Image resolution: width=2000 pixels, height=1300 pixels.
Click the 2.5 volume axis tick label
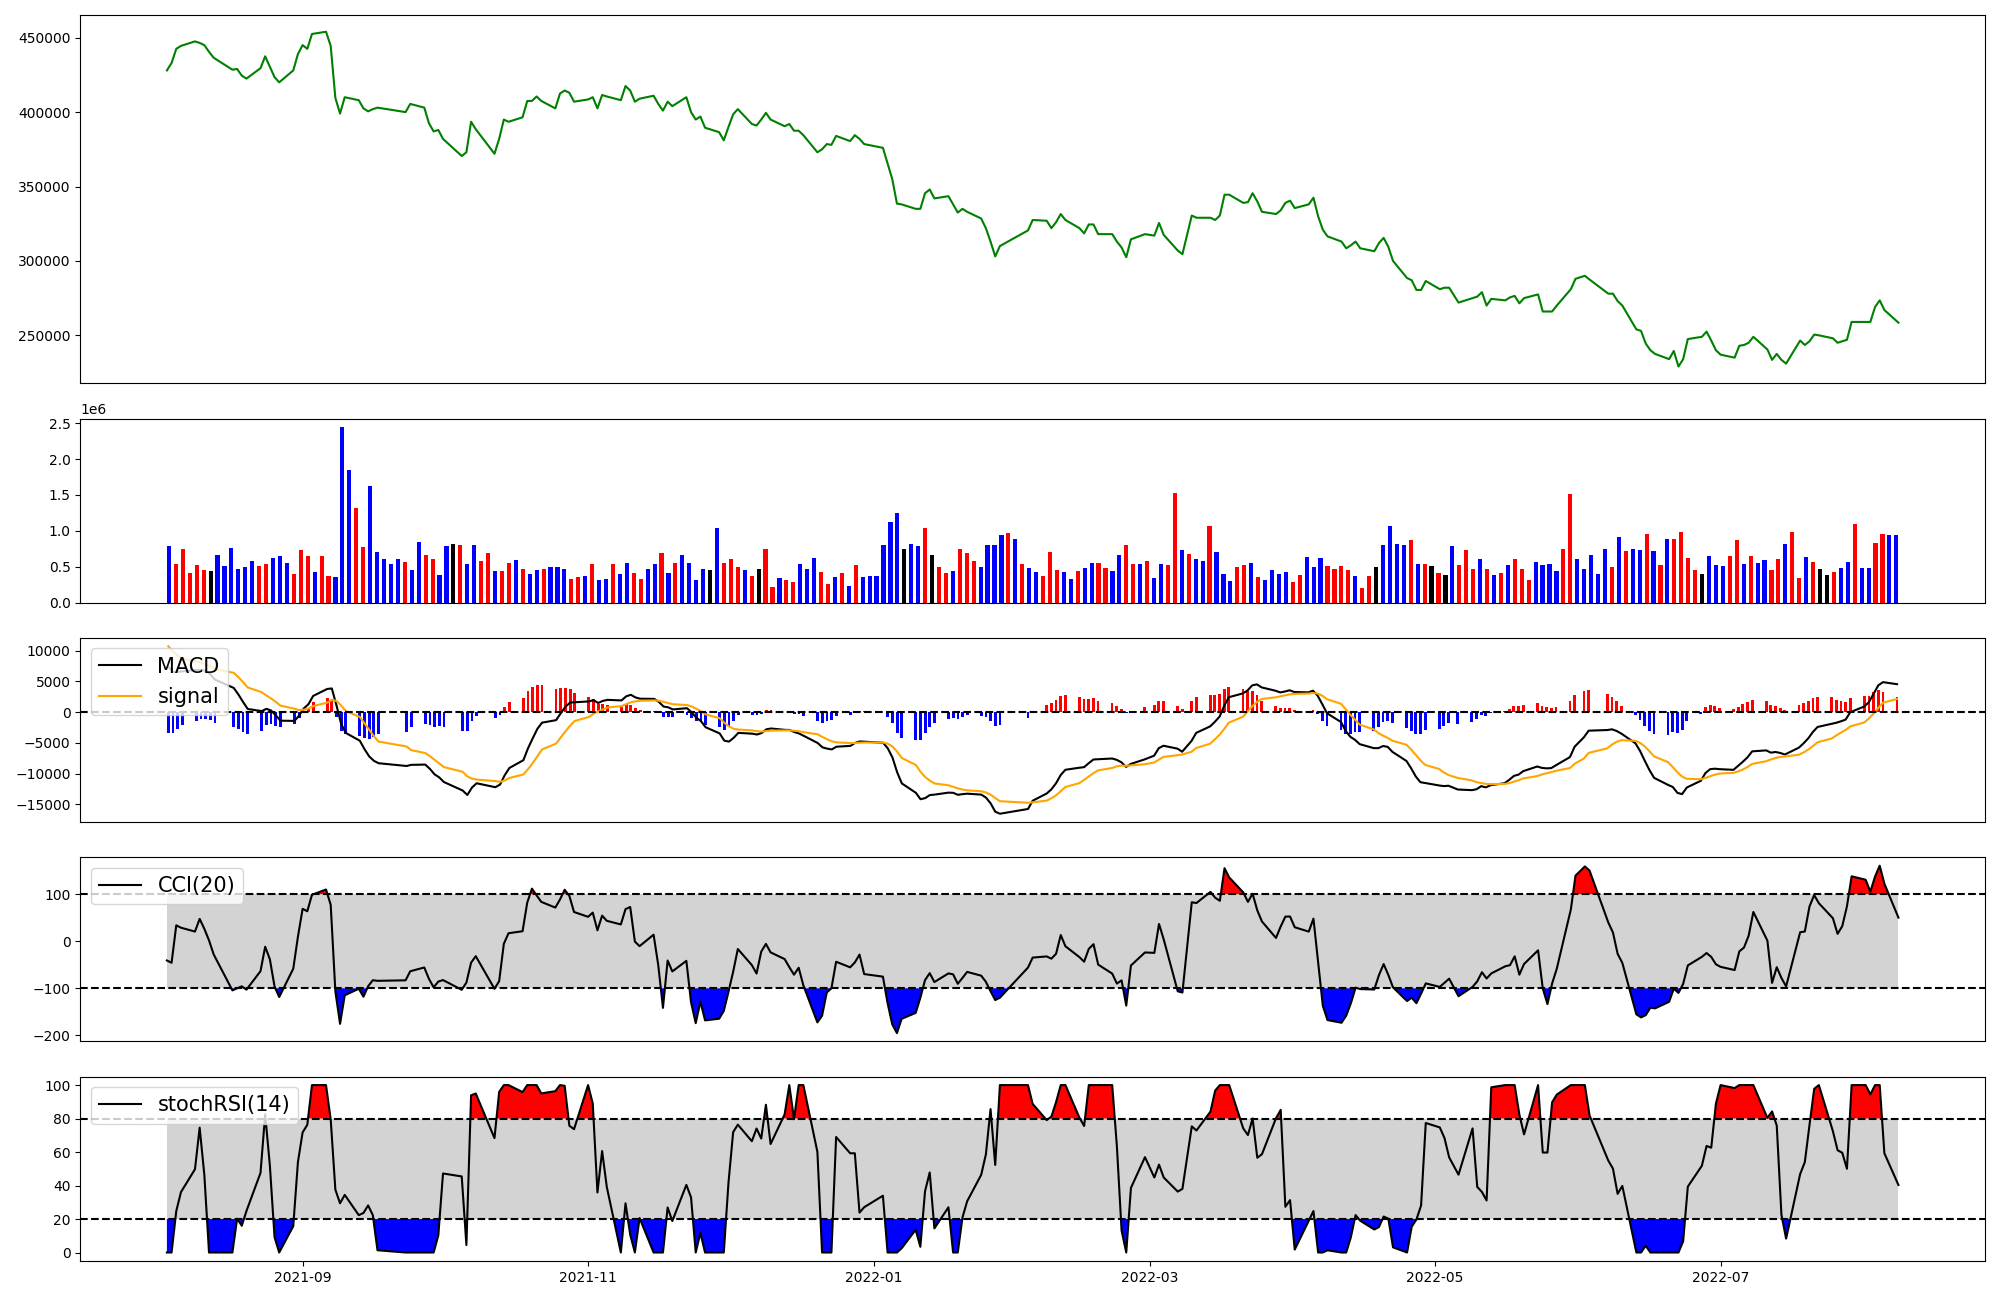point(62,425)
